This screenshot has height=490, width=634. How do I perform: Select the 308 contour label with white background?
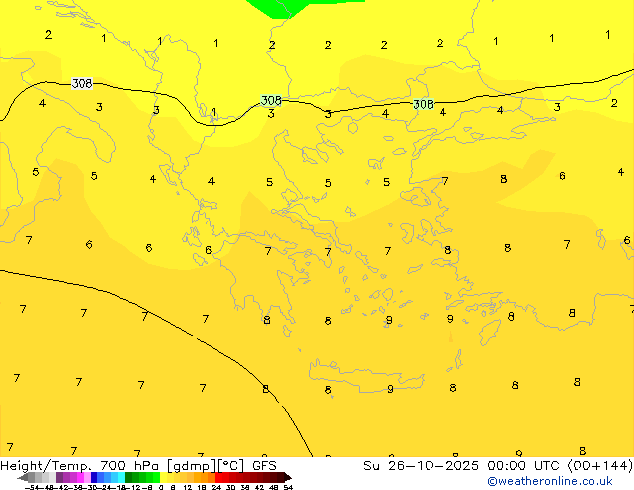[82, 83]
